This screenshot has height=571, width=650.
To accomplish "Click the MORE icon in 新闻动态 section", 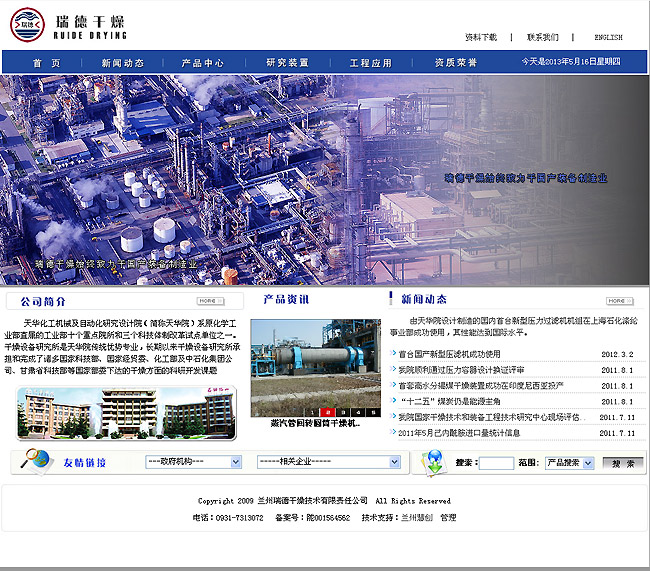I will 619,300.
